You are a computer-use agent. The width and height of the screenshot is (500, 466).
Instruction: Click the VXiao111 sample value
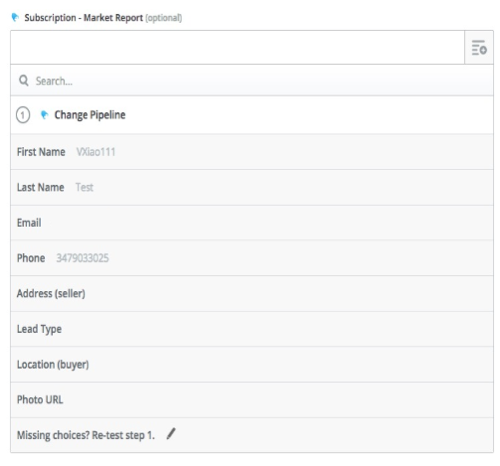[96, 152]
